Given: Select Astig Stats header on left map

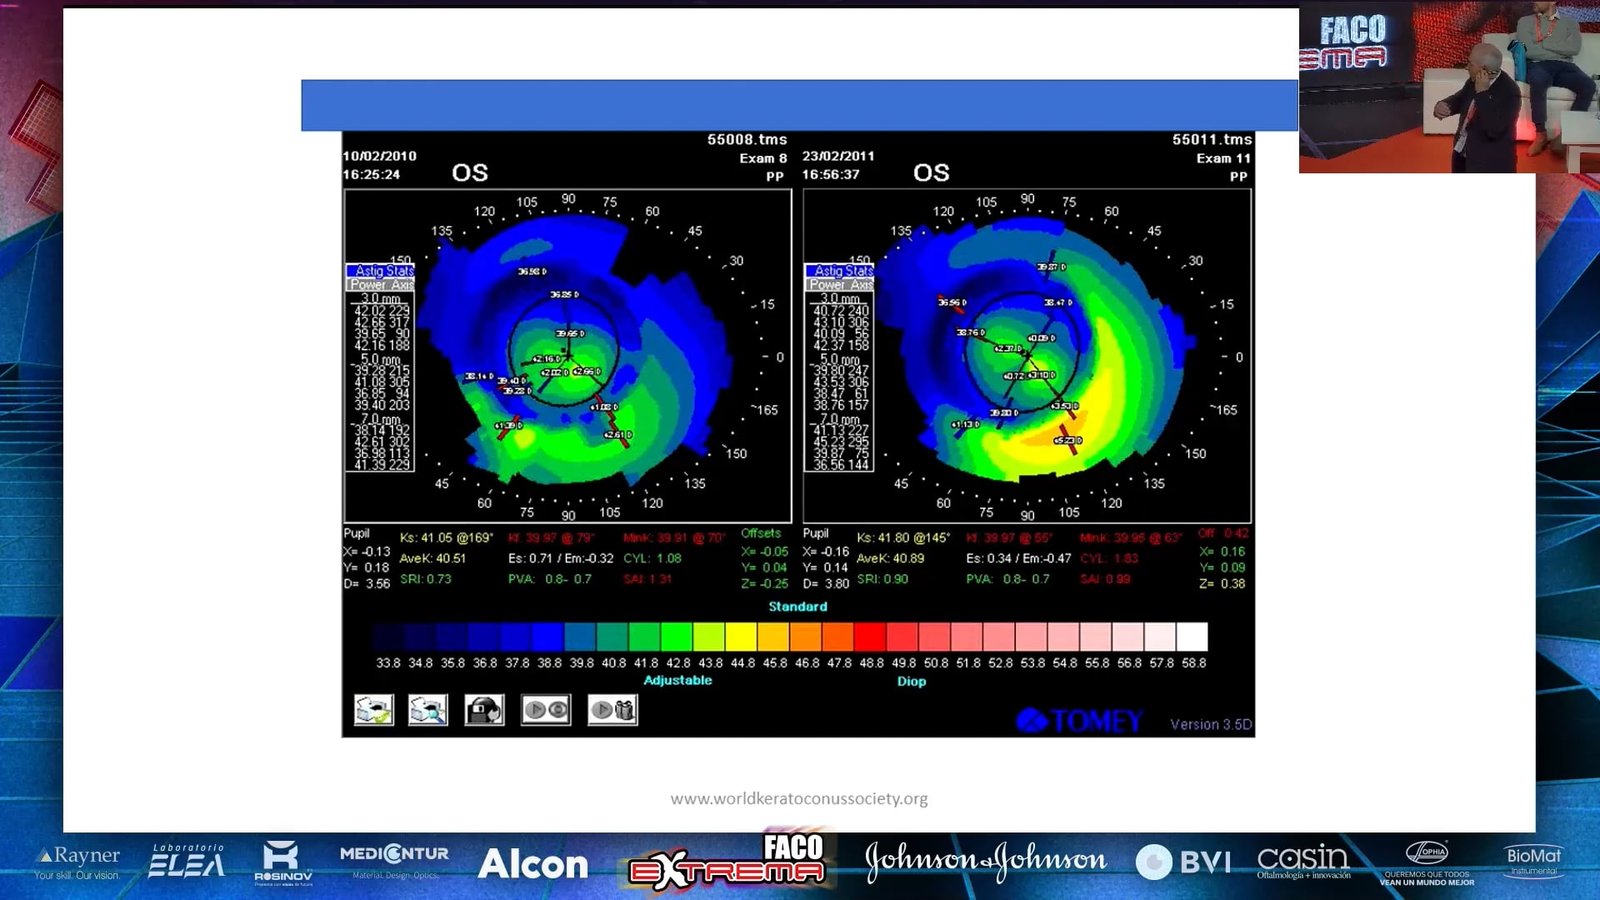Looking at the screenshot, I should click(x=381, y=271).
